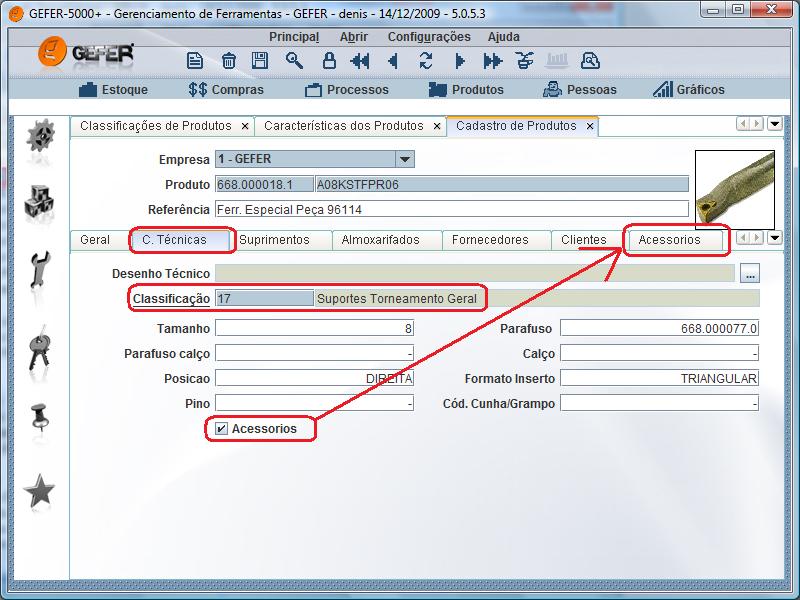Close the Características dos Produtos tab

[437, 127]
